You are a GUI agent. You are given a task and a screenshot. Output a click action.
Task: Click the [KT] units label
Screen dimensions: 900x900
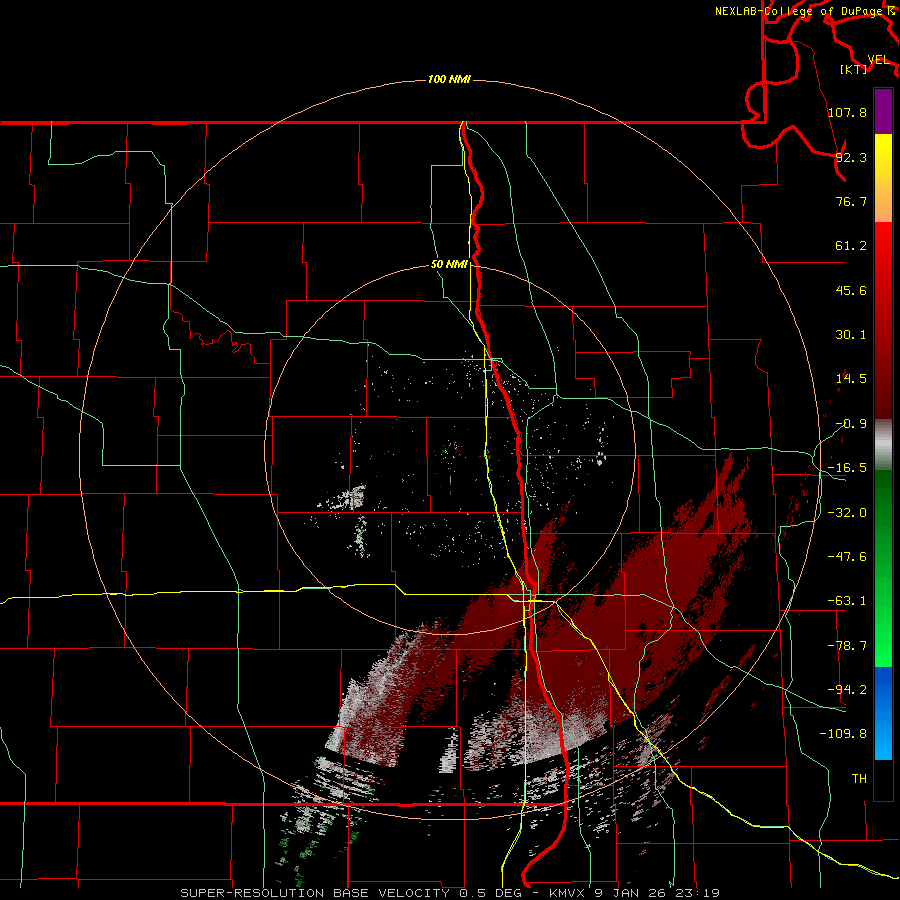tap(853, 69)
